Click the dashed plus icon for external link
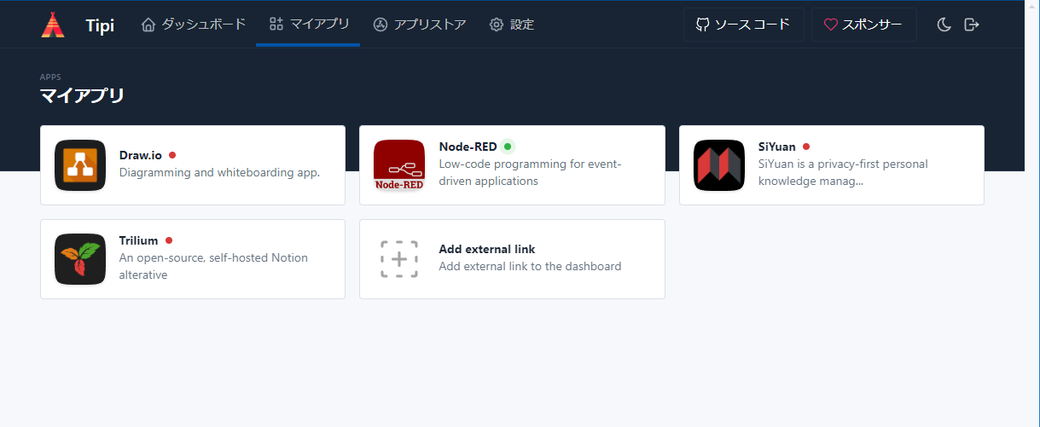This screenshot has width=1040, height=427. click(399, 259)
